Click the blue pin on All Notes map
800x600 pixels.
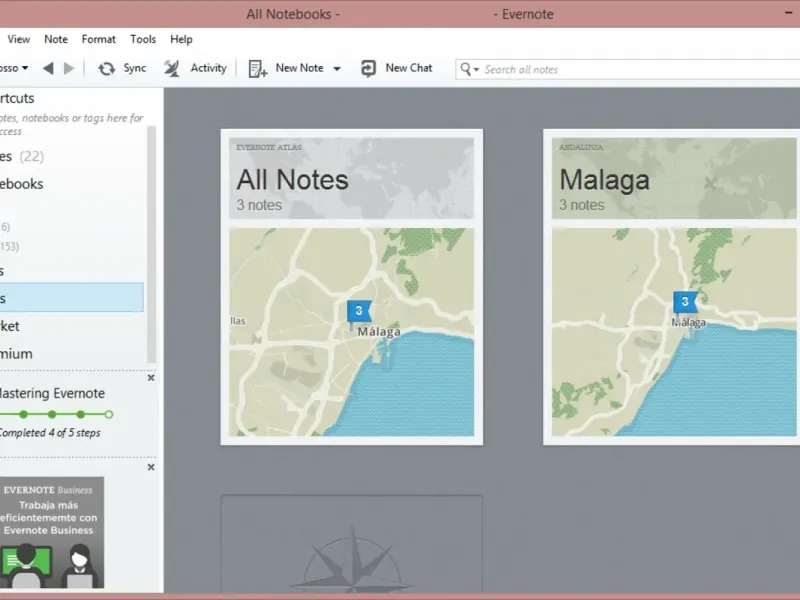[x=358, y=311]
